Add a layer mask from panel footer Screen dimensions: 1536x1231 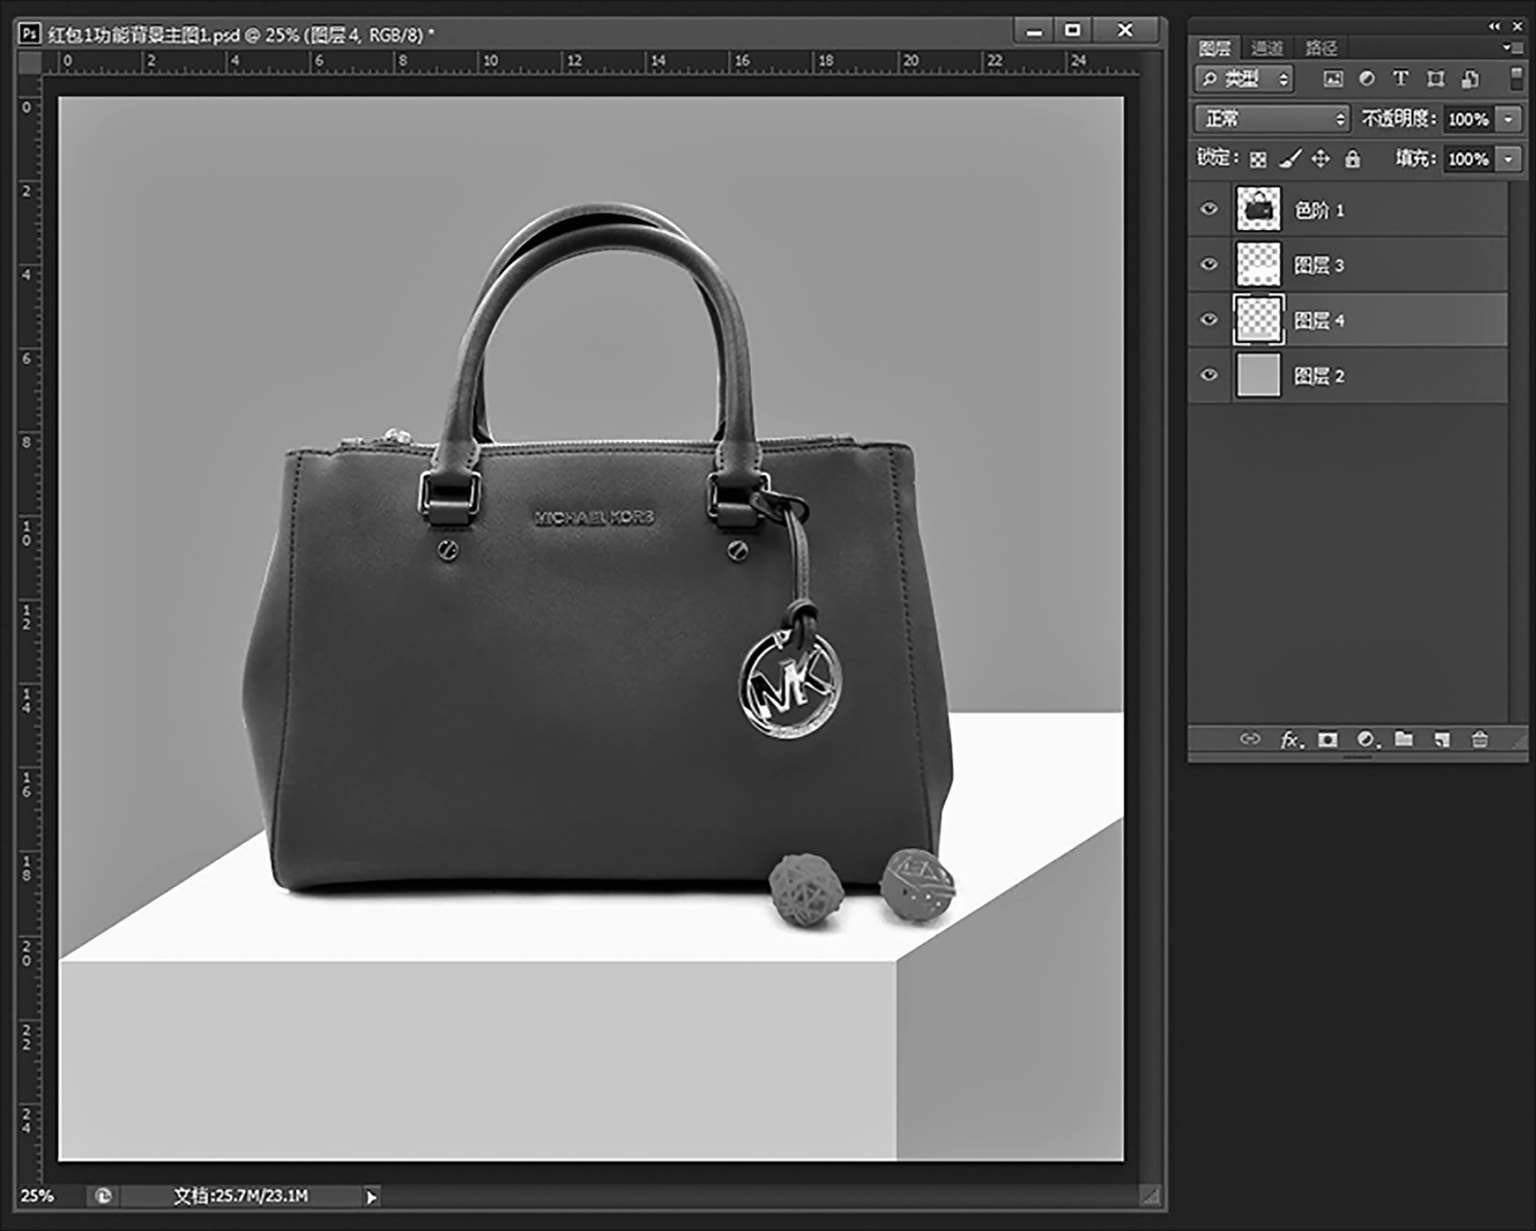(1328, 740)
